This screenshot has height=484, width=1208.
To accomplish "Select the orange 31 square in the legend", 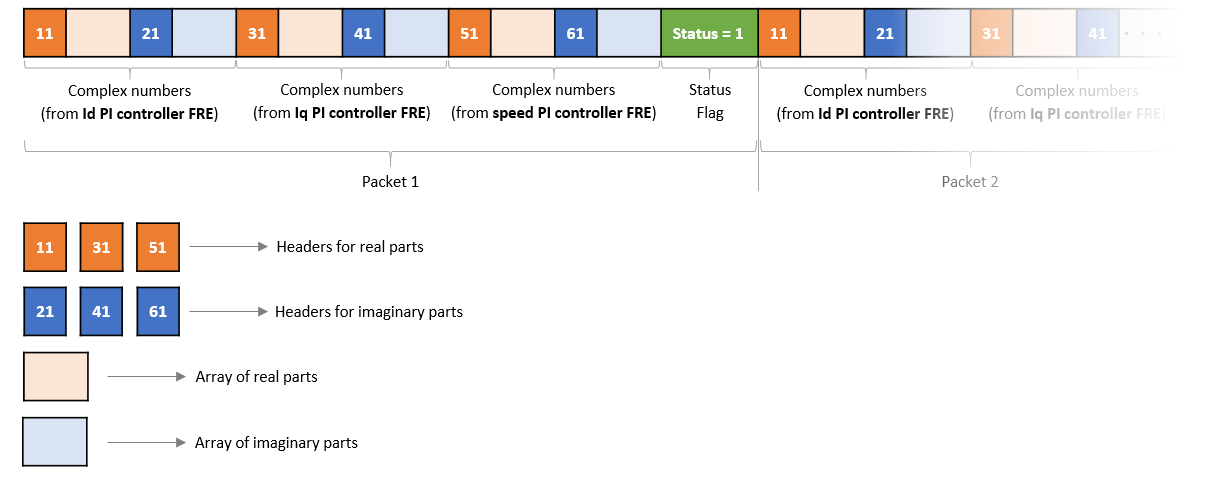I will pyautogui.click(x=101, y=247).
